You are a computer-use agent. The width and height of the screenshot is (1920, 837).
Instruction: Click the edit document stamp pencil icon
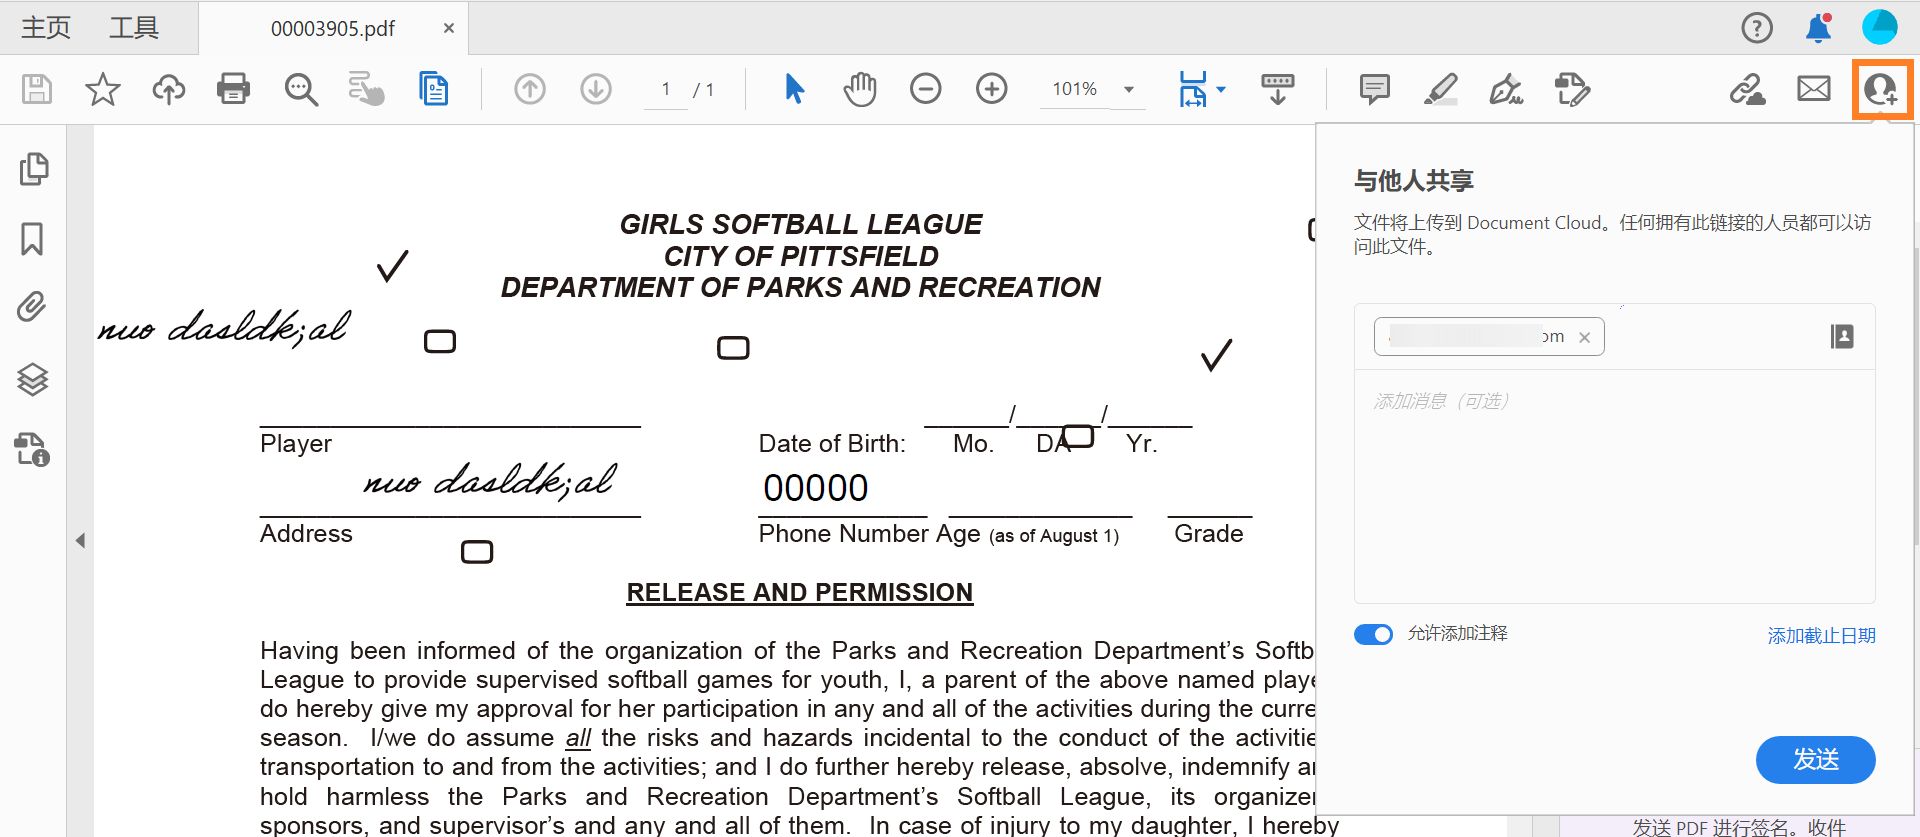[1572, 89]
